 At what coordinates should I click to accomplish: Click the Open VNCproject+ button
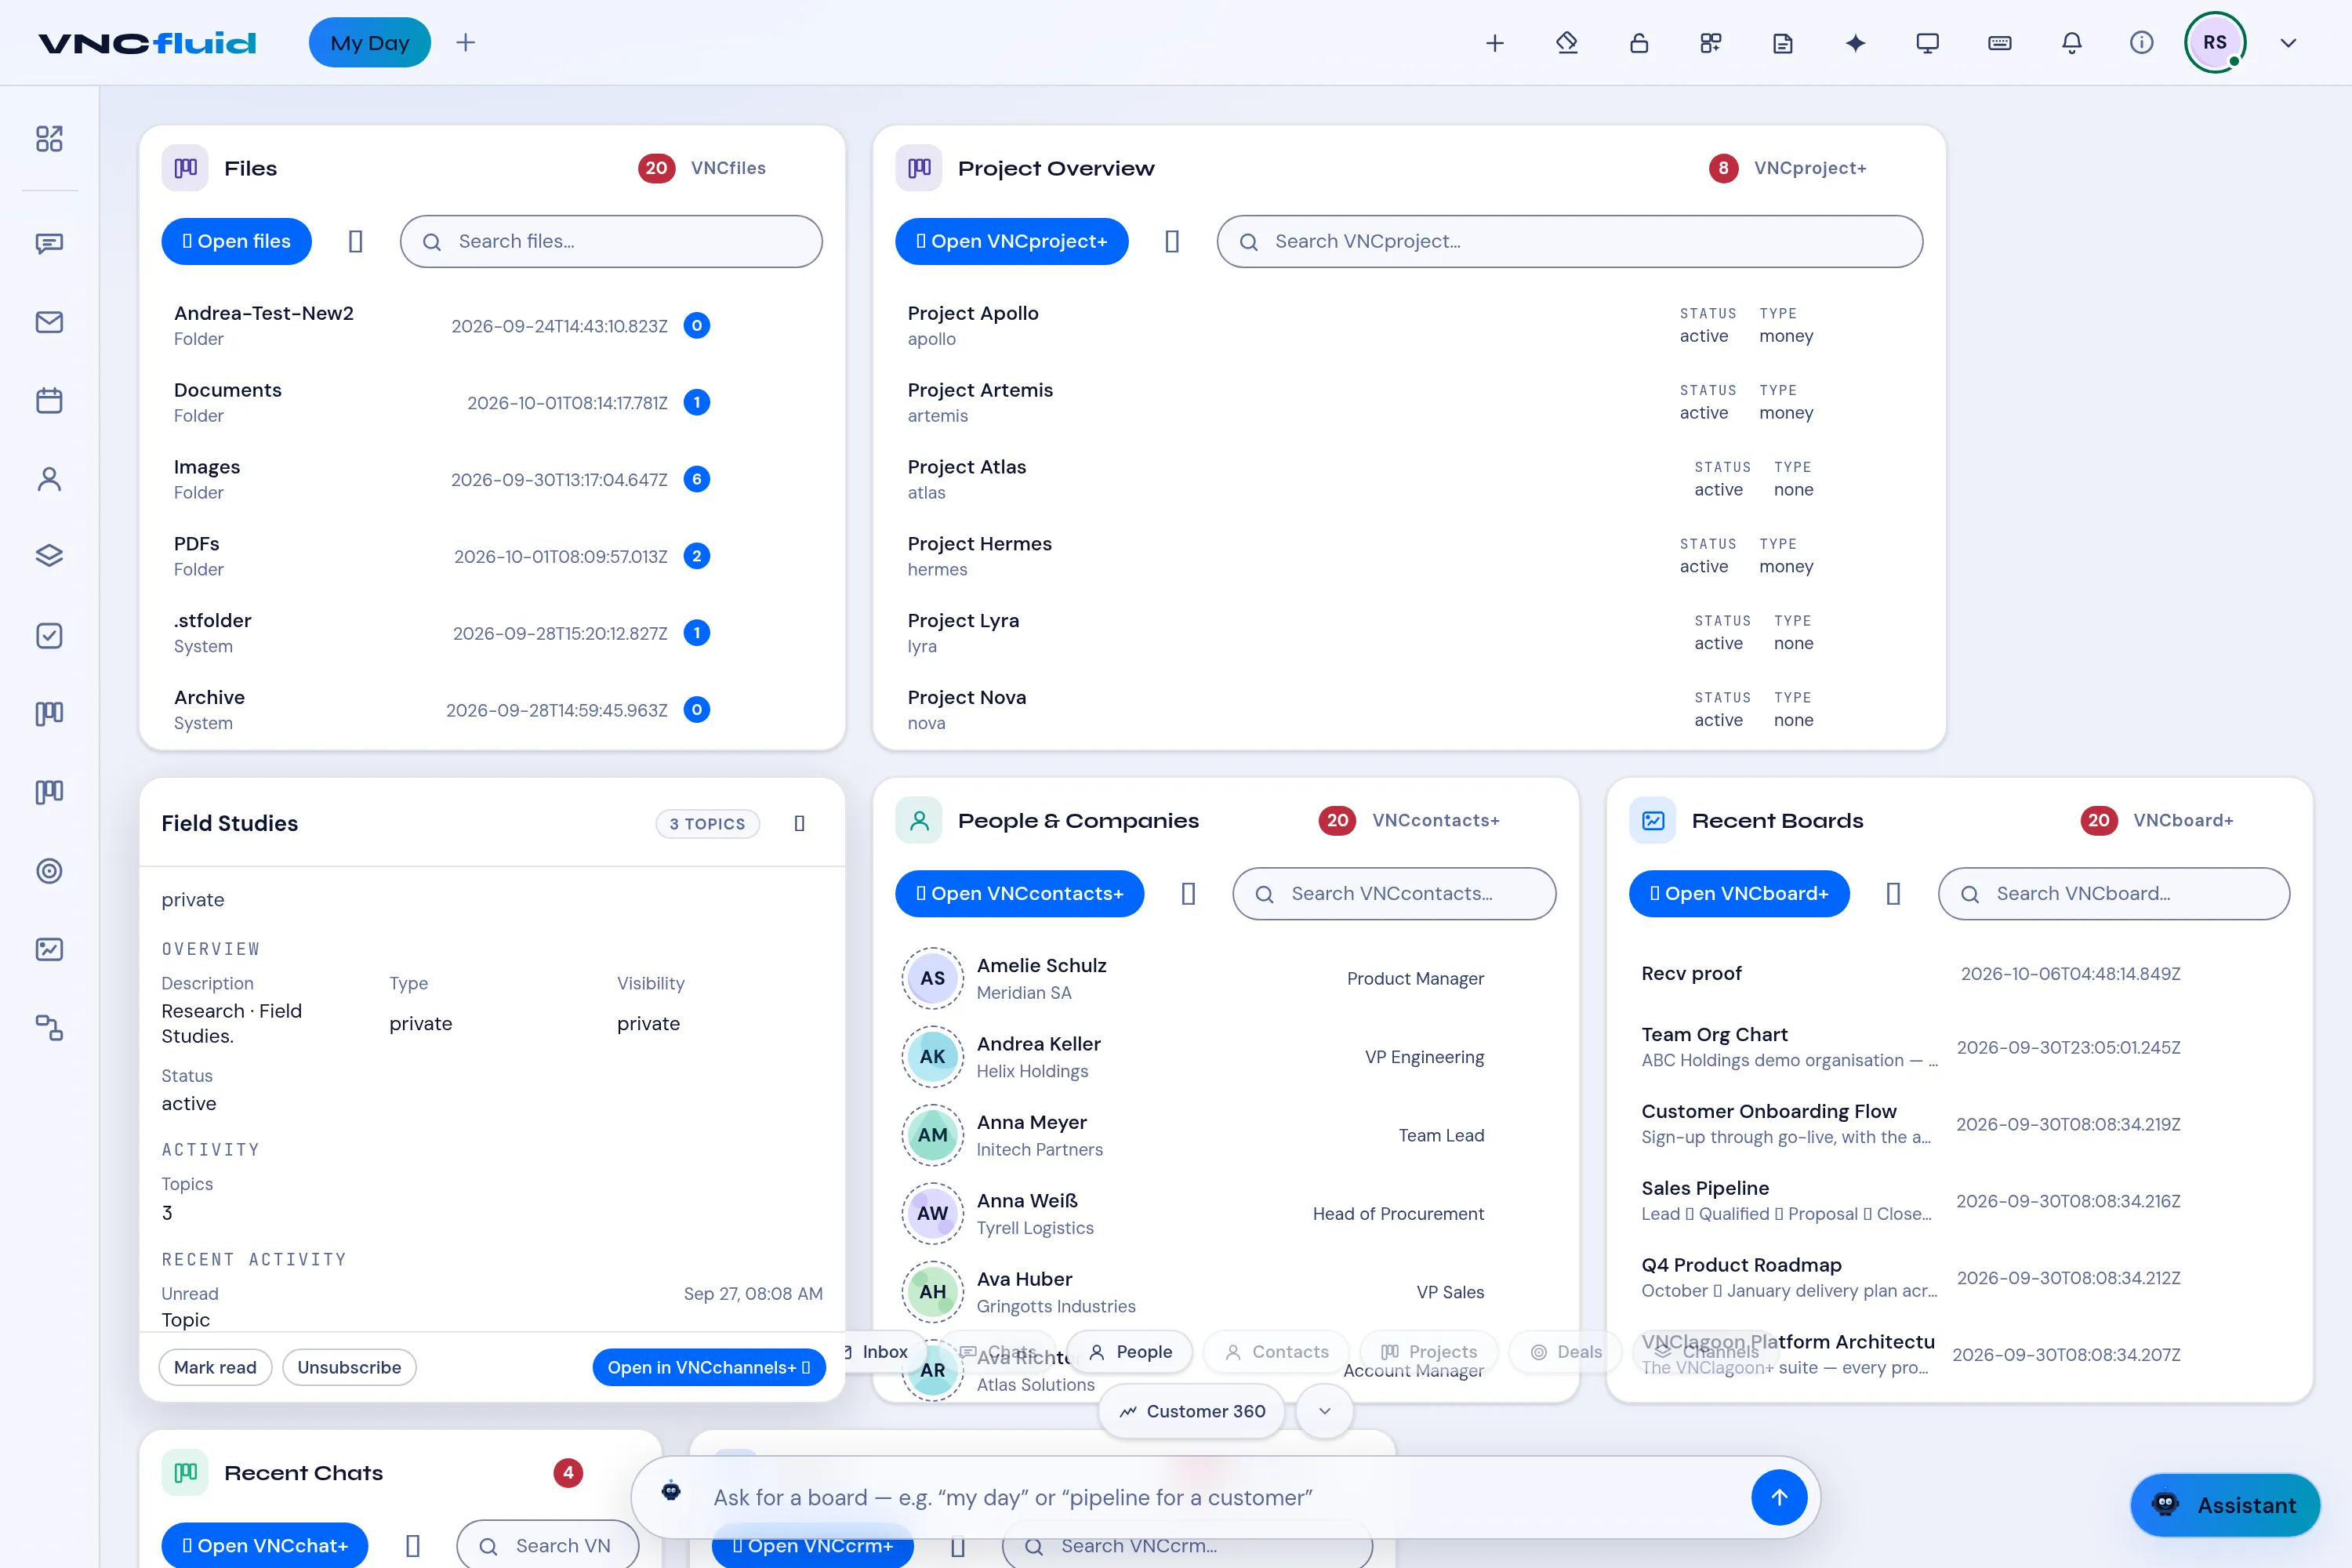click(x=1012, y=241)
